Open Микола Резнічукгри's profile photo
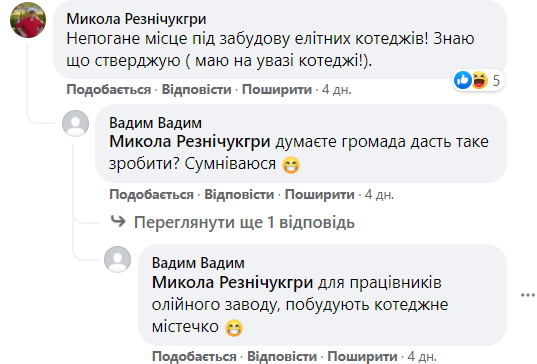The width and height of the screenshot is (537, 364). pyautogui.click(x=28, y=20)
